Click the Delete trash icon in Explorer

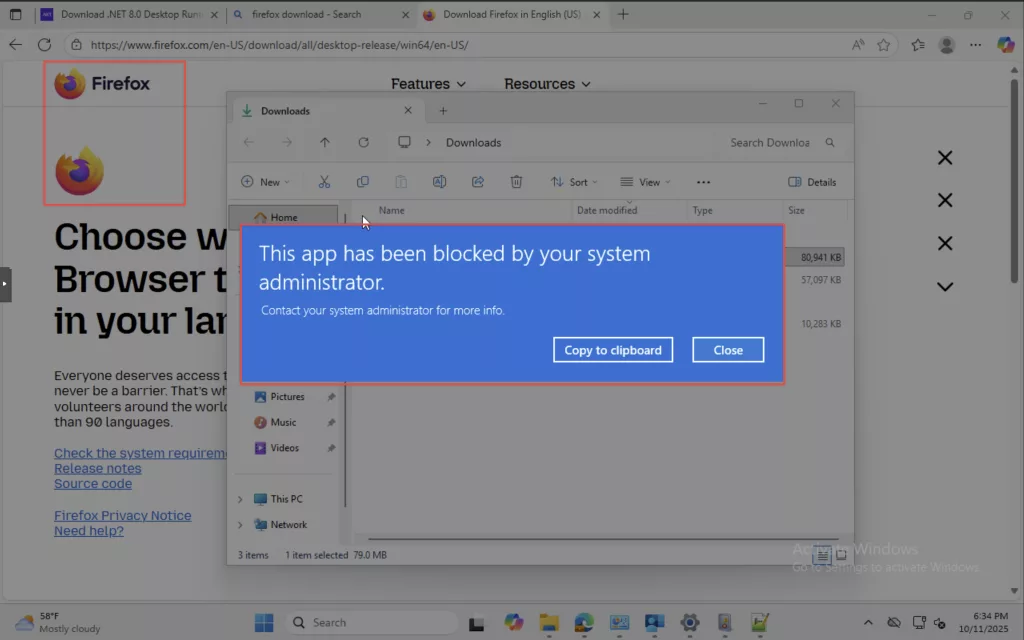[x=516, y=182]
